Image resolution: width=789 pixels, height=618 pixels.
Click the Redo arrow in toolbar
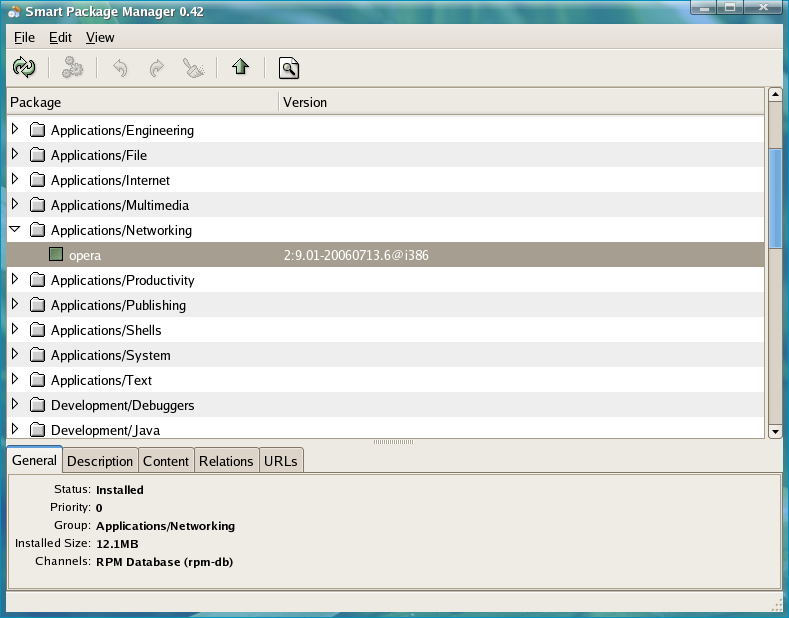click(156, 68)
